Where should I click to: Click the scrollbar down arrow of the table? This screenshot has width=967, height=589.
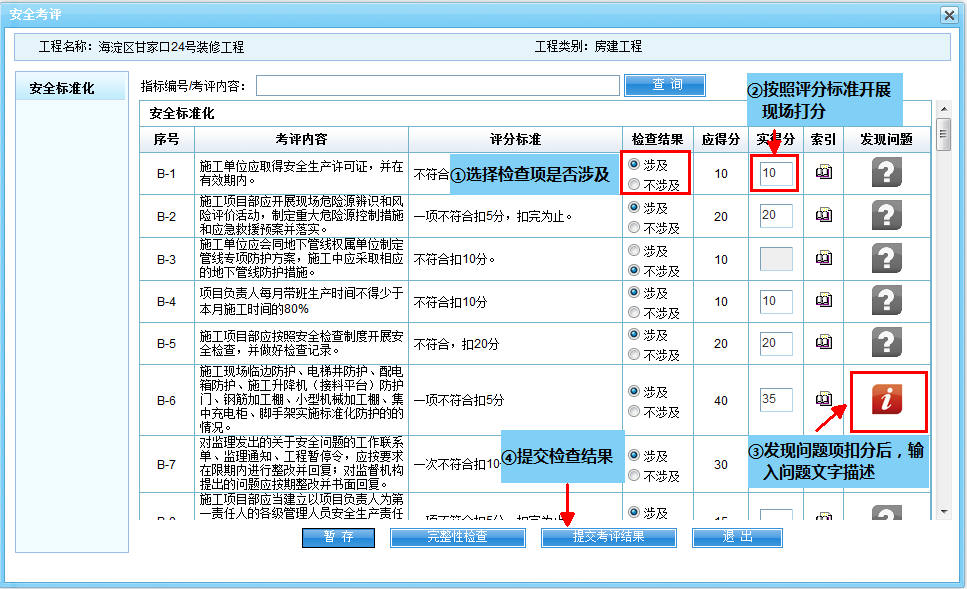coord(942,511)
